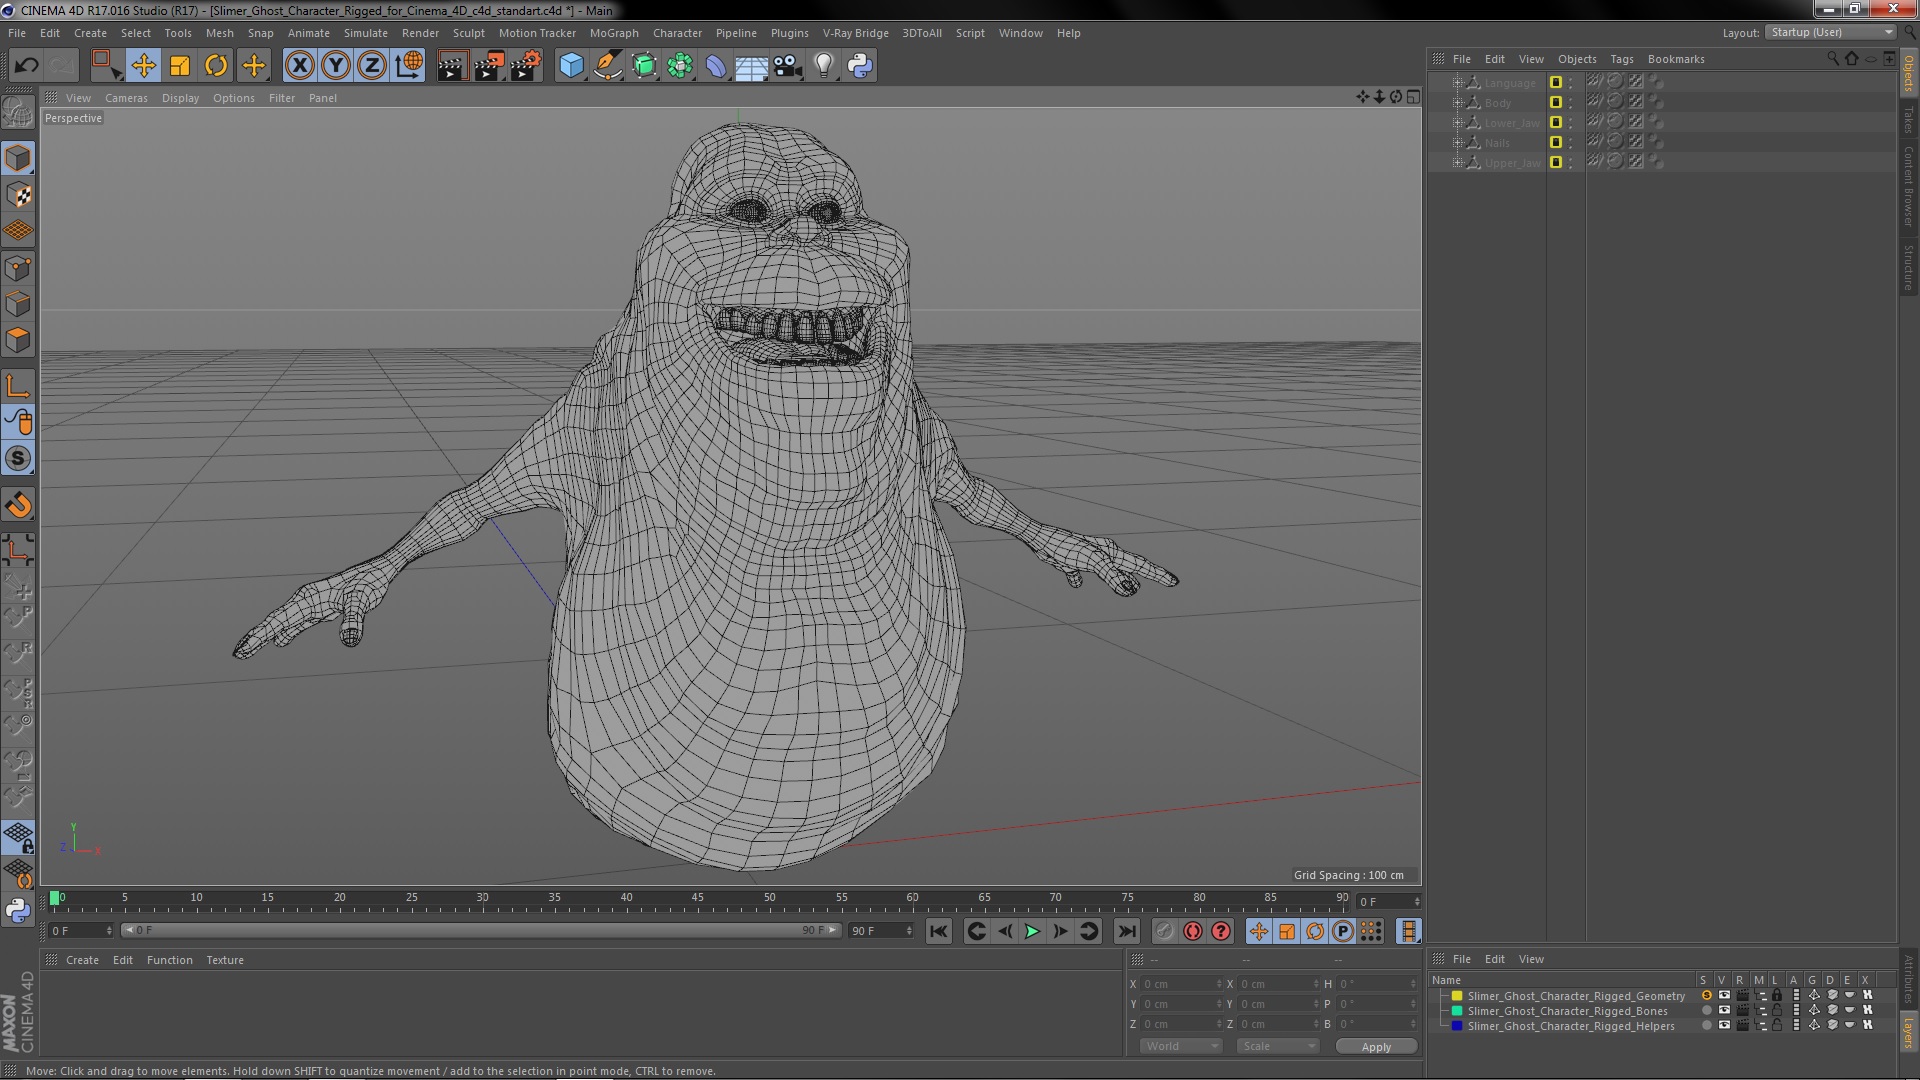Click the Coordinate System icon
This screenshot has width=1920, height=1080.
coord(409,66)
